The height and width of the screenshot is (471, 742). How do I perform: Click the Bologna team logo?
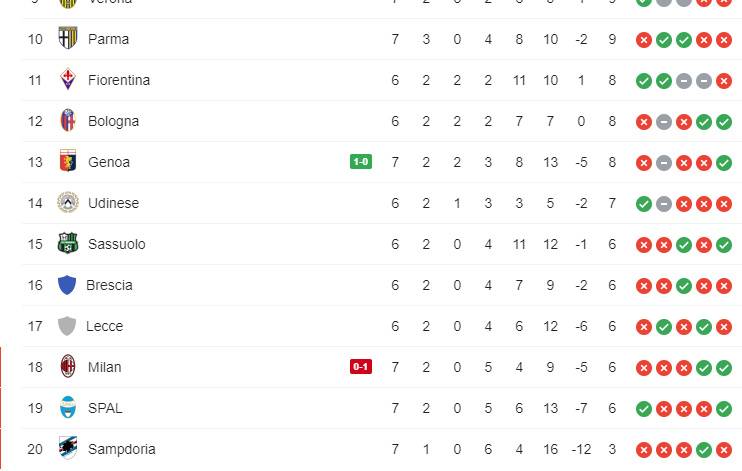tap(68, 121)
